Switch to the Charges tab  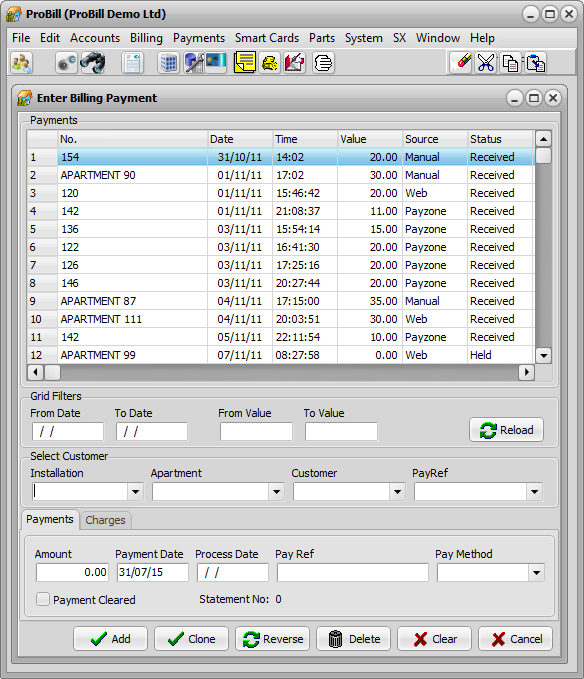(x=105, y=520)
